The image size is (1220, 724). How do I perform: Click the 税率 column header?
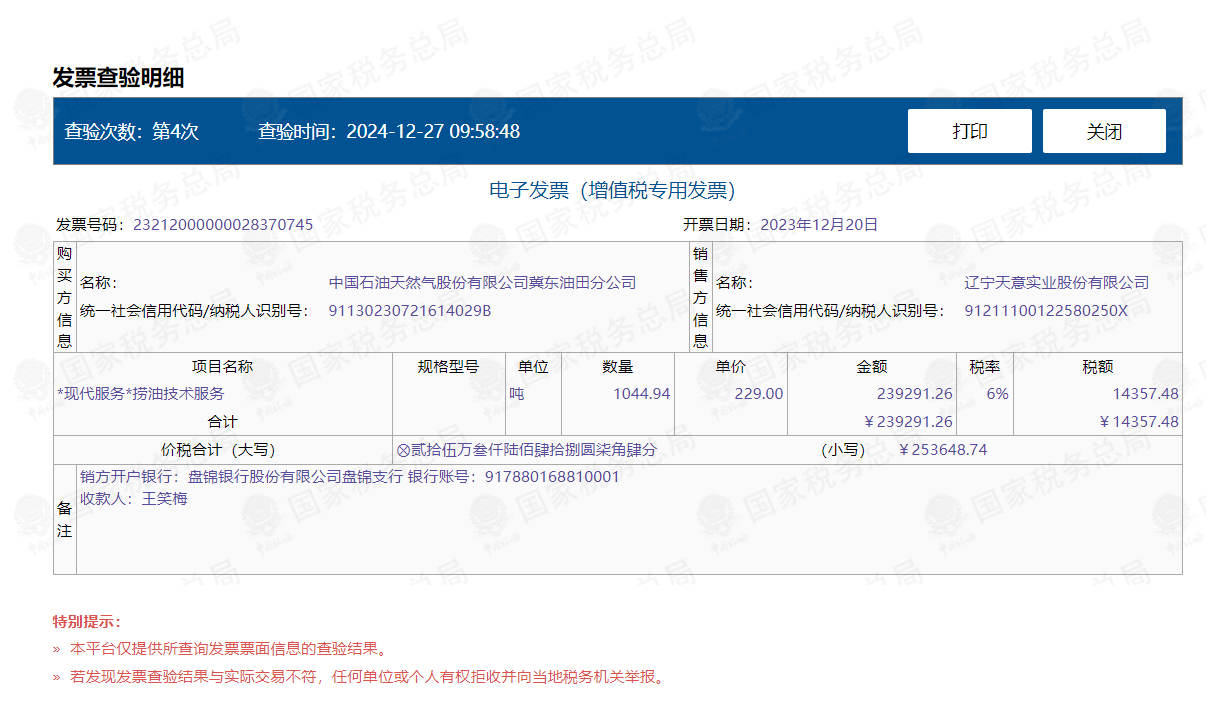tap(985, 366)
